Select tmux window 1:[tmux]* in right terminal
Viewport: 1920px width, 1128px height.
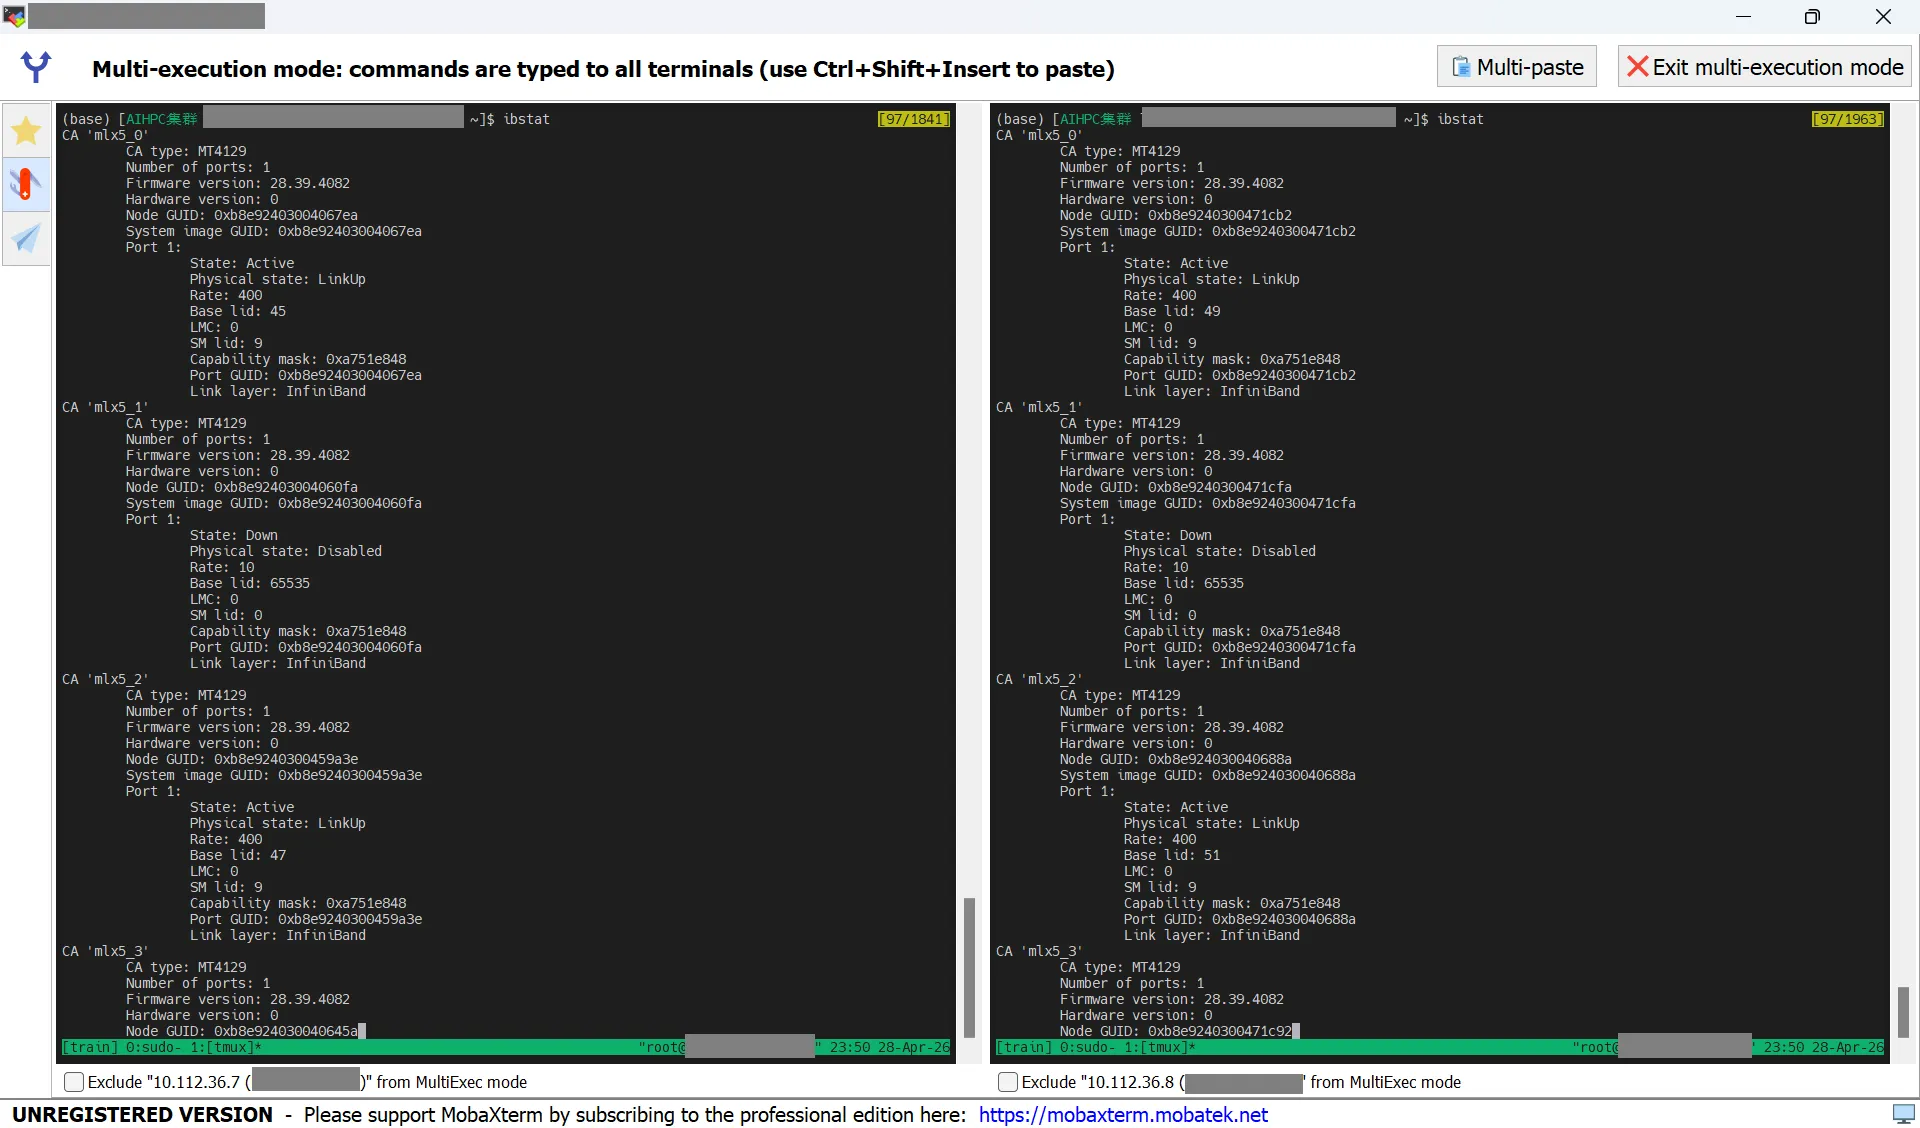point(1160,1047)
